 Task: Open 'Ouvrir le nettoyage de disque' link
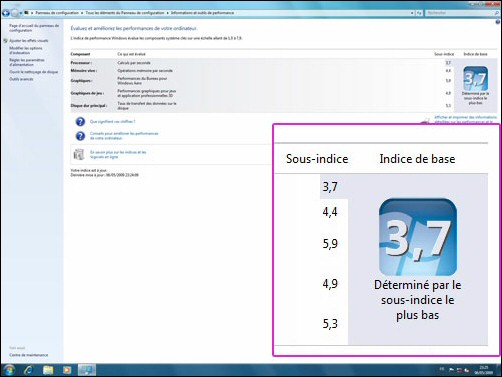click(x=34, y=72)
